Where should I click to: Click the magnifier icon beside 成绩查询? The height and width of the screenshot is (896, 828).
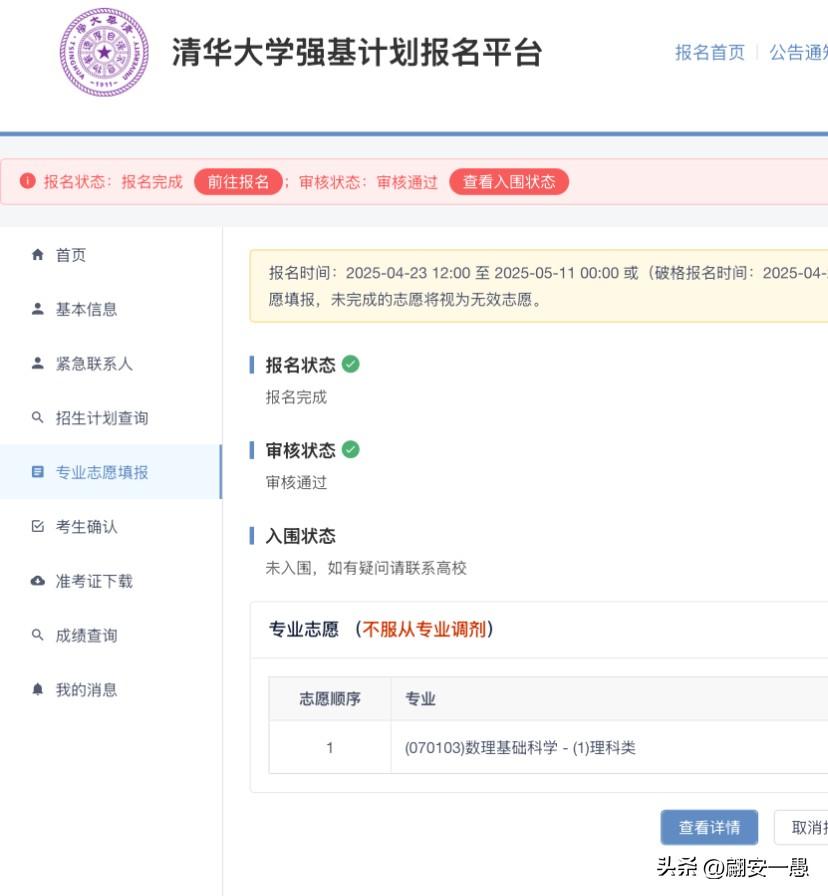coord(38,635)
